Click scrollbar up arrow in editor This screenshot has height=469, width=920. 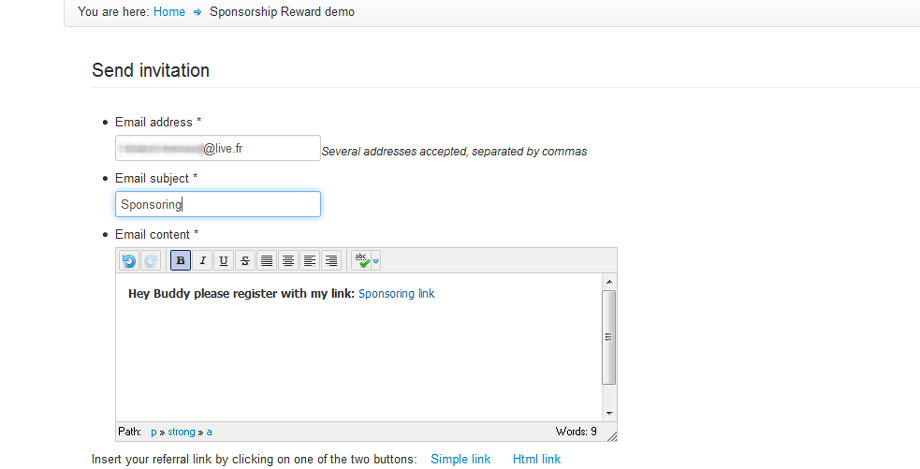tap(609, 282)
